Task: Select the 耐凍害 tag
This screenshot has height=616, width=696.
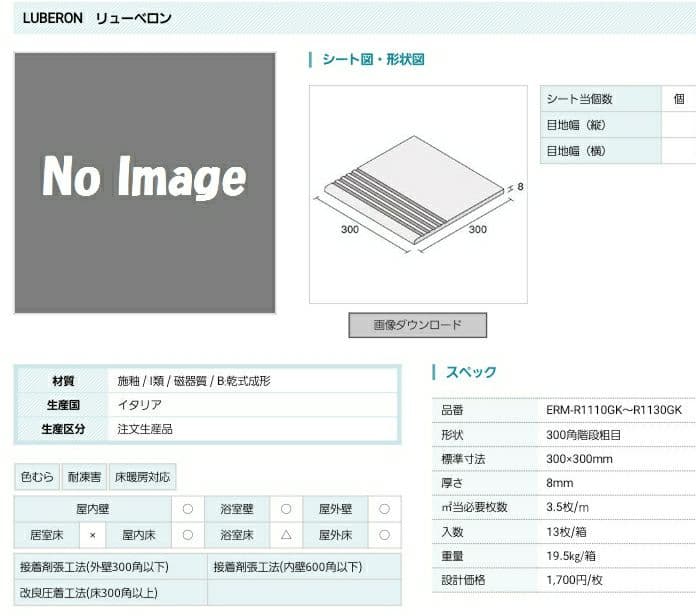Action: click(x=85, y=477)
